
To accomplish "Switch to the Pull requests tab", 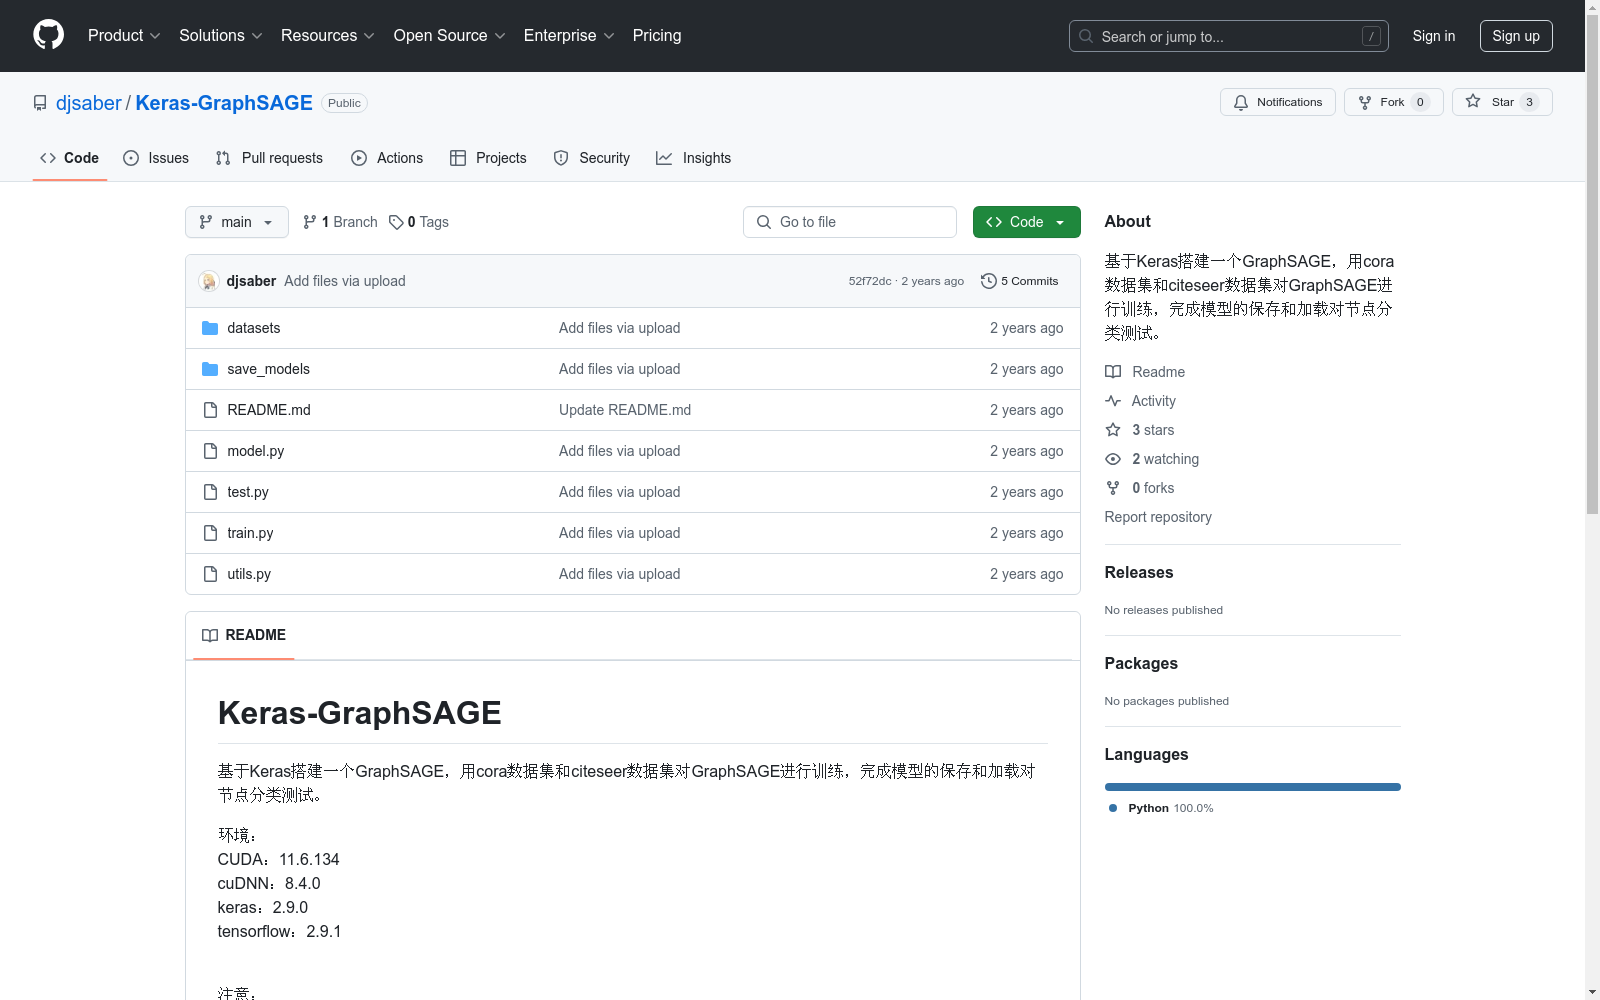I will (x=269, y=158).
